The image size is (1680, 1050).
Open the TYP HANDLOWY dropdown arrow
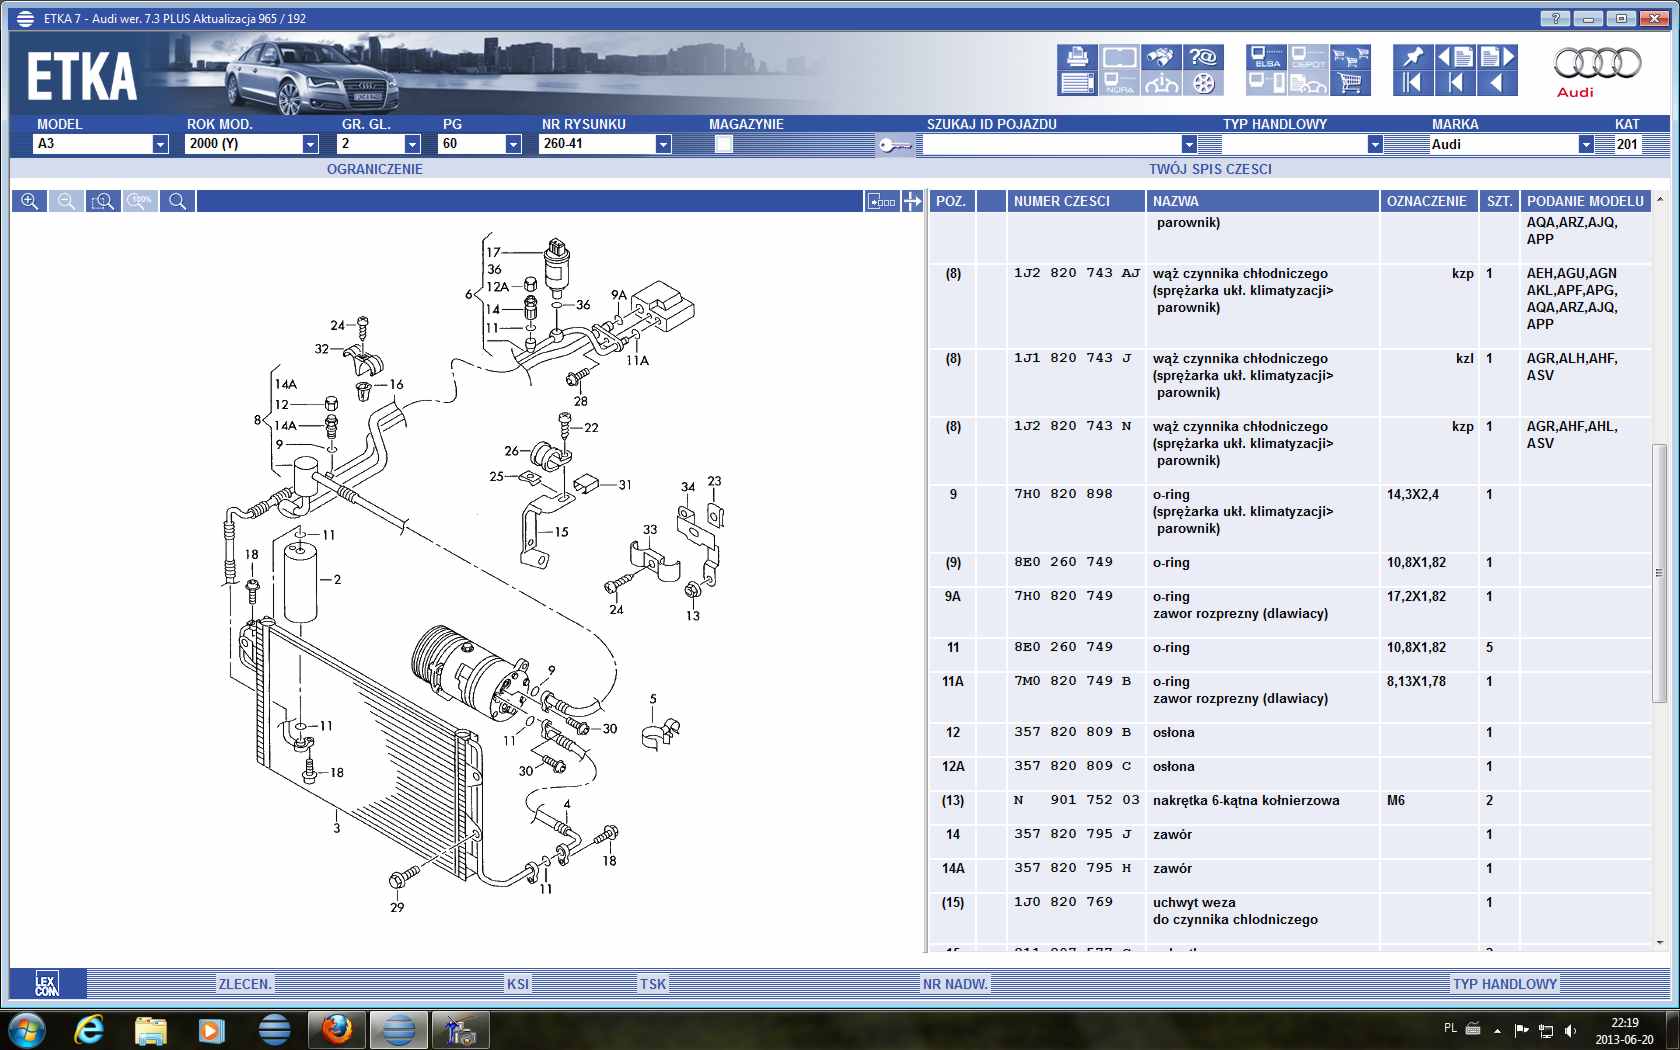pyautogui.click(x=1375, y=144)
